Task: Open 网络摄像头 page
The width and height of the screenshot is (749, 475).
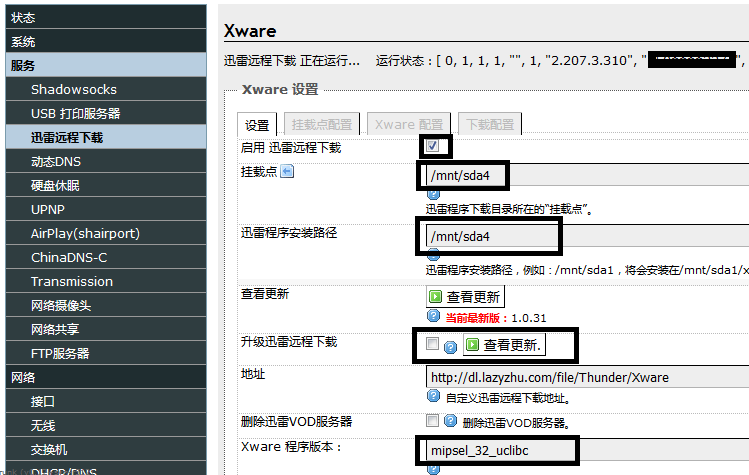Action: 106,305
